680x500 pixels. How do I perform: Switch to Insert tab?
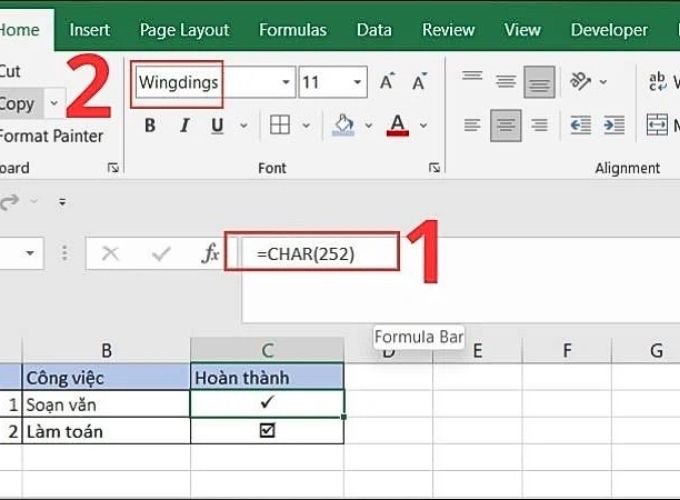[x=90, y=30]
